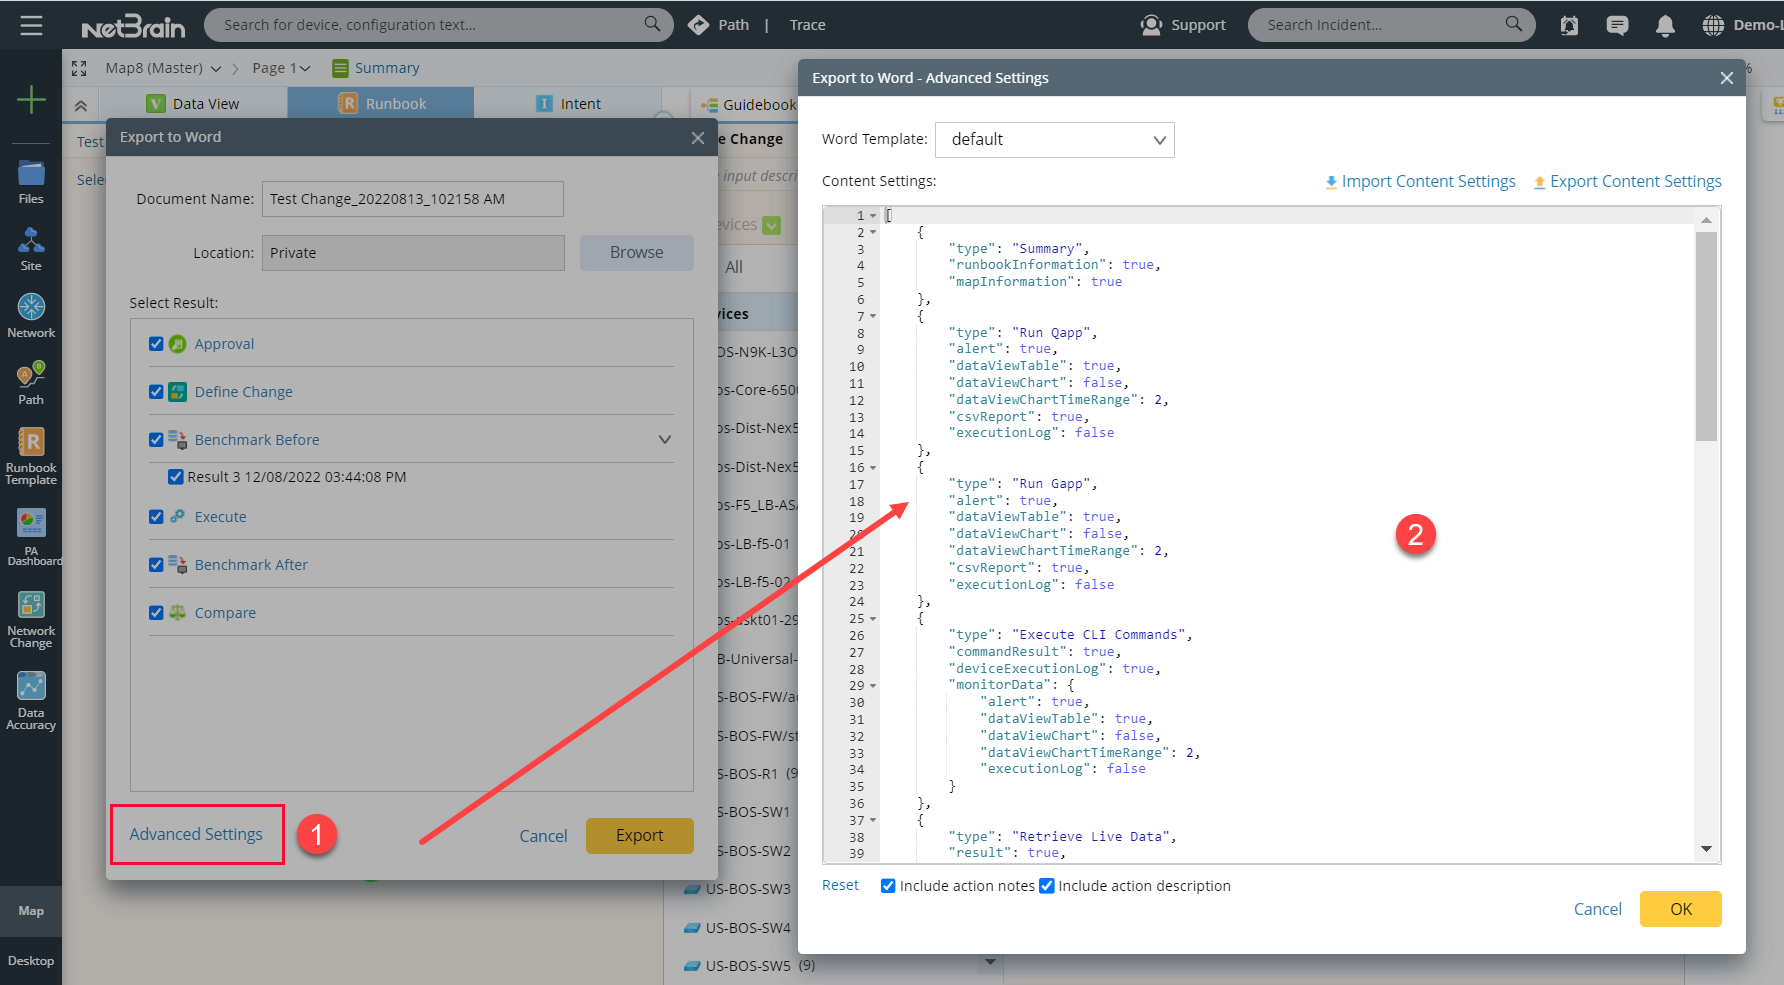This screenshot has height=985, width=1784.
Task: Open the hamburger main menu
Action: (31, 25)
